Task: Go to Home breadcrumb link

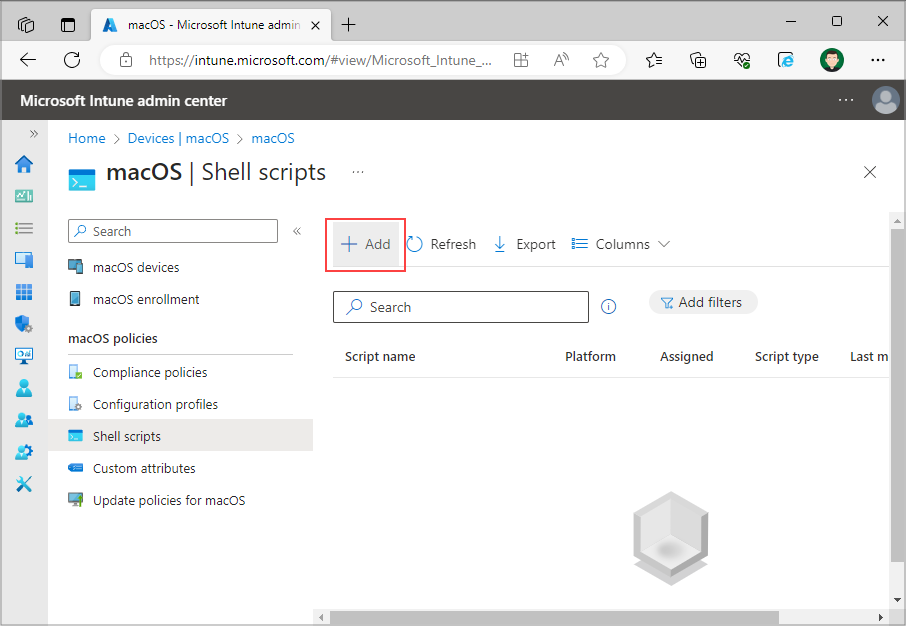Action: (x=87, y=138)
